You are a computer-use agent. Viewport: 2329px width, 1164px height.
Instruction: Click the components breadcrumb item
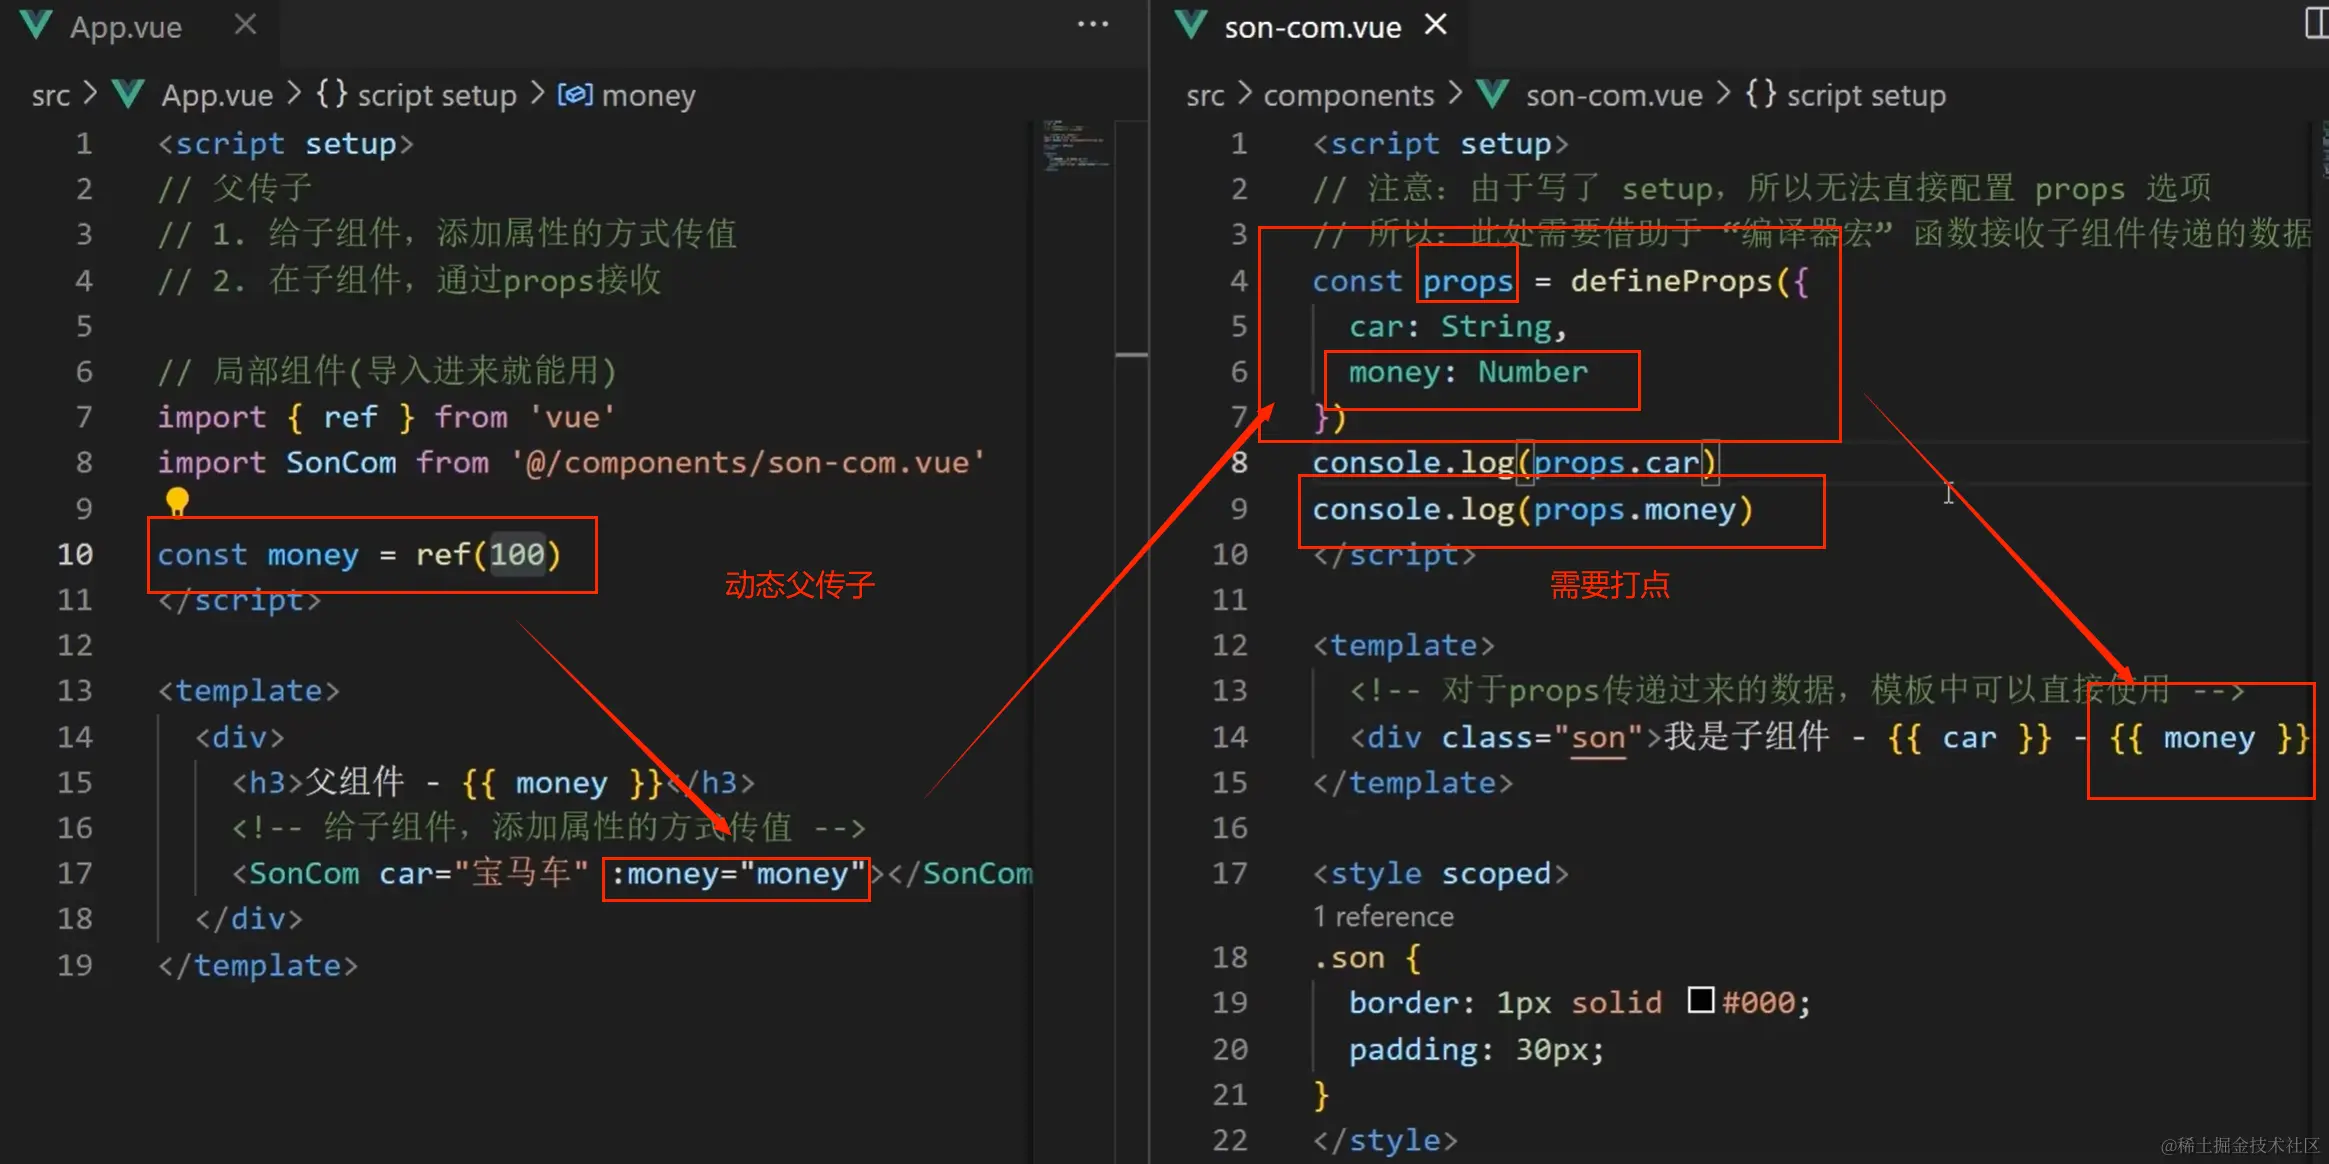pos(1348,95)
